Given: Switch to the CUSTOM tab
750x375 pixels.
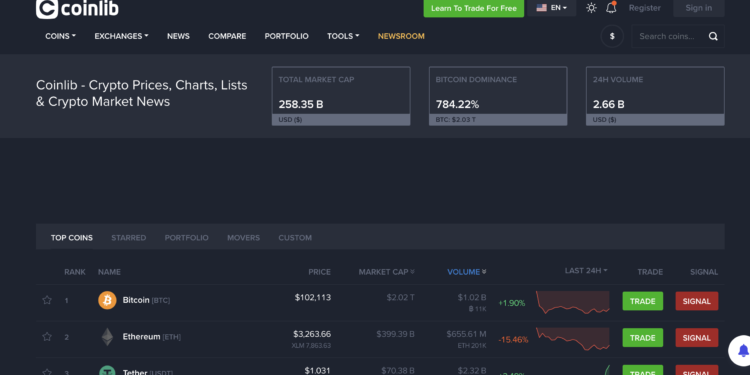Looking at the screenshot, I should pos(295,238).
